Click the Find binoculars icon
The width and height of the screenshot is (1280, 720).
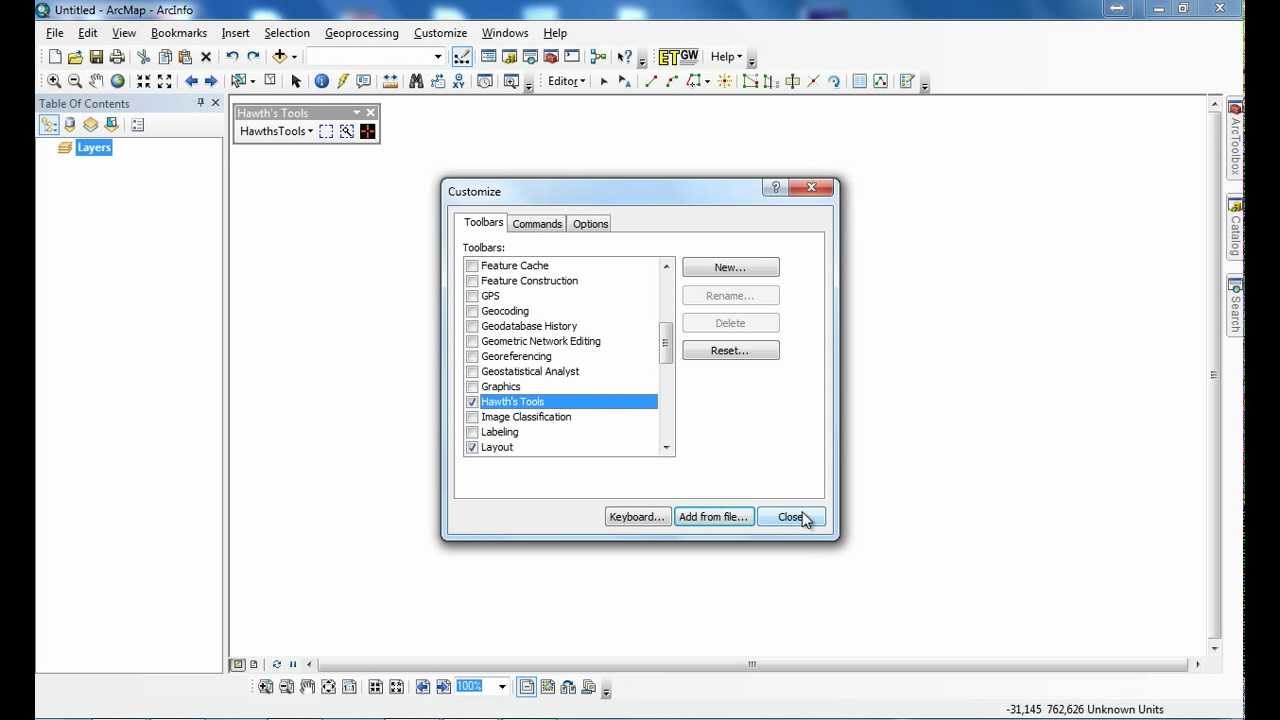tap(416, 82)
